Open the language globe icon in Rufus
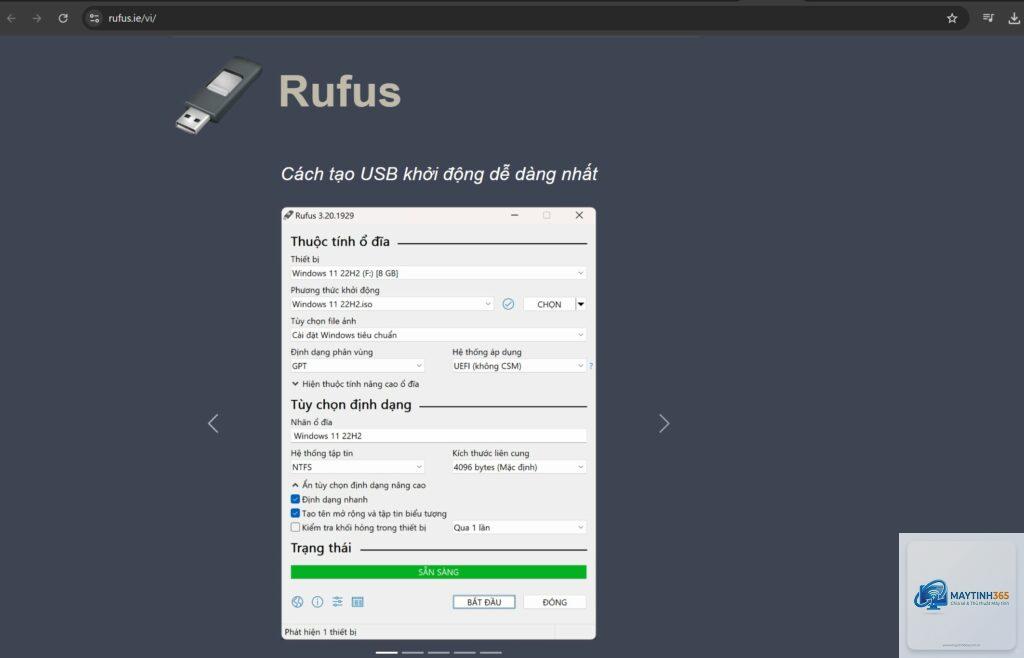 297,602
